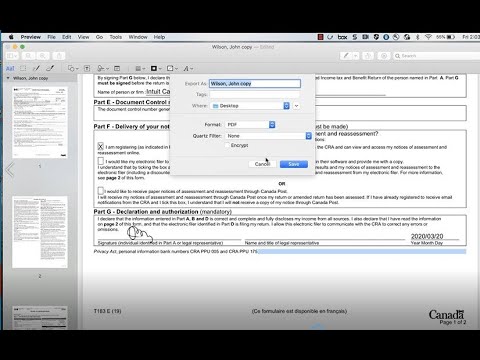Click the 1Password-style blue circle menu bar icon
The height and width of the screenshot is (360, 480).
tap(386, 37)
